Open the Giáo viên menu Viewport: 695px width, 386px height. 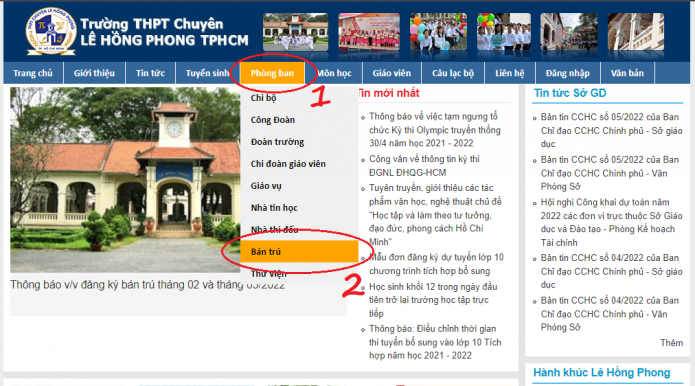pyautogui.click(x=392, y=73)
